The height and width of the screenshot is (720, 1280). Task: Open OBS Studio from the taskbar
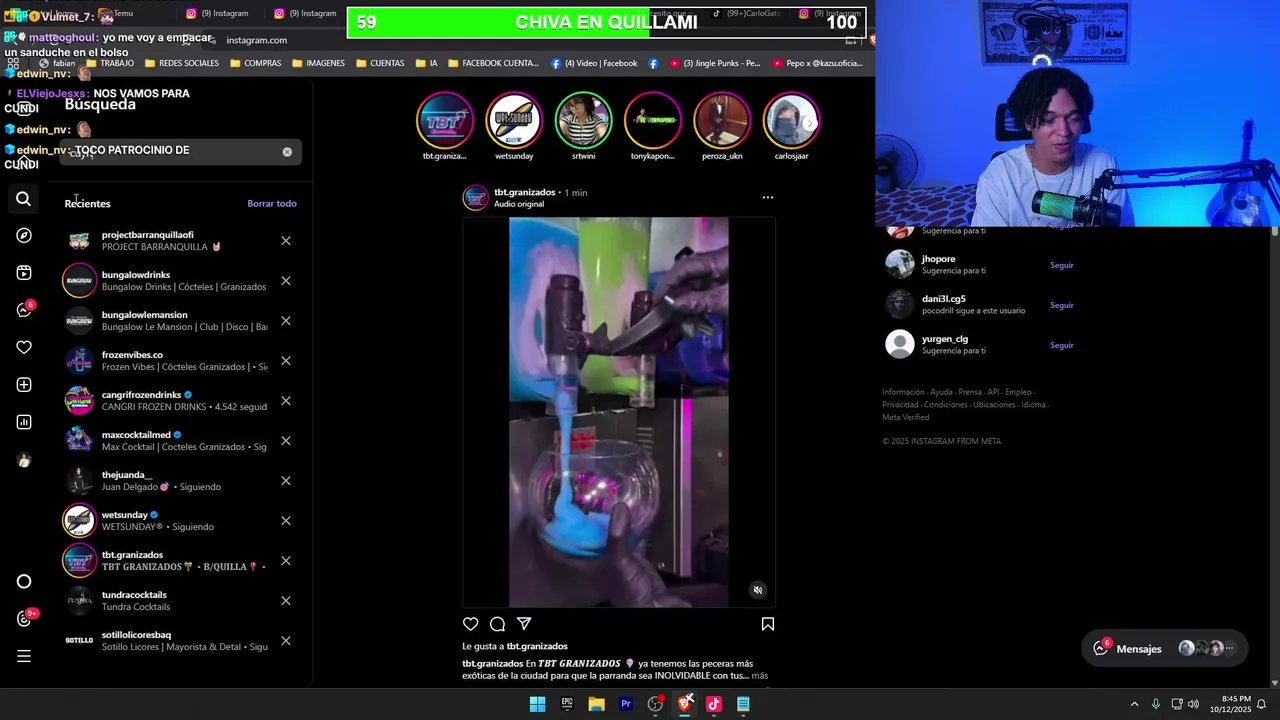coord(655,704)
